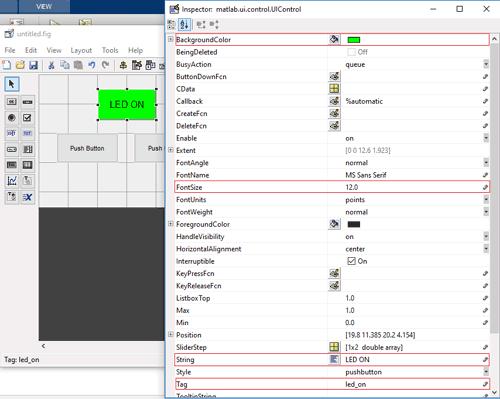Open the Menu Editor icon

137,65
